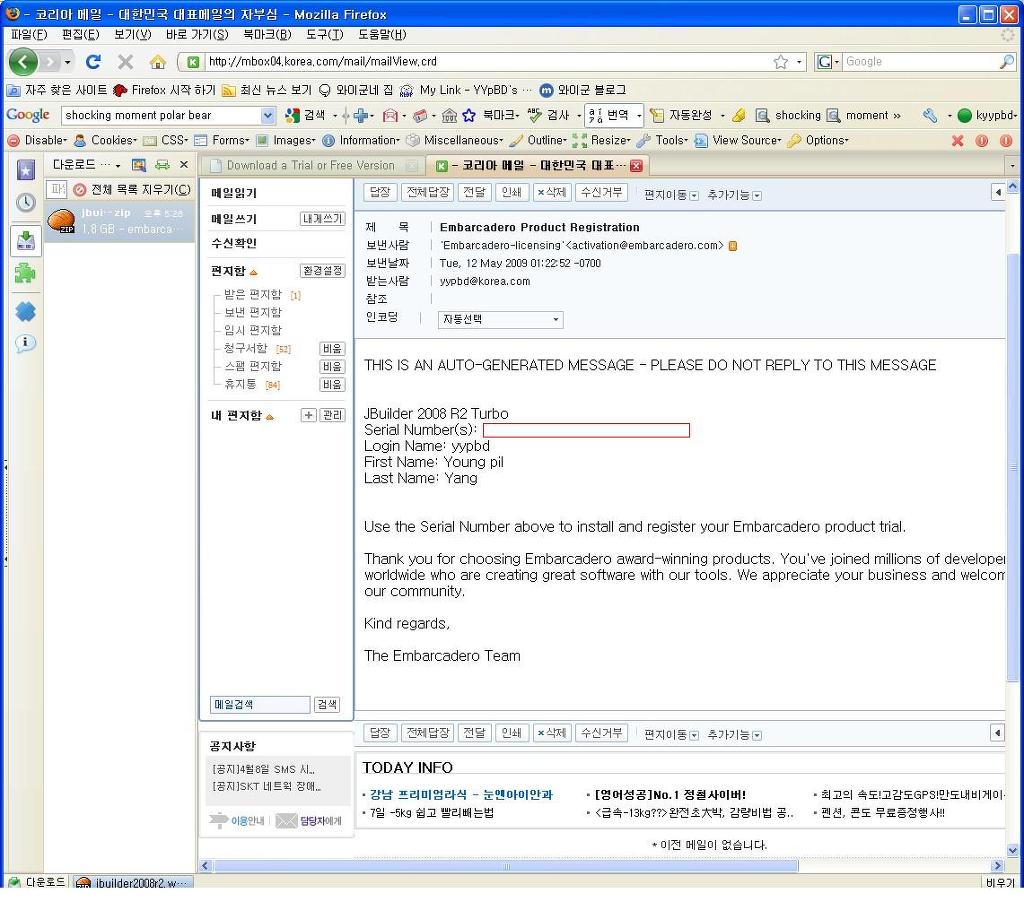
Task: Click the 전체 목록 지우기 button
Action: [133, 190]
